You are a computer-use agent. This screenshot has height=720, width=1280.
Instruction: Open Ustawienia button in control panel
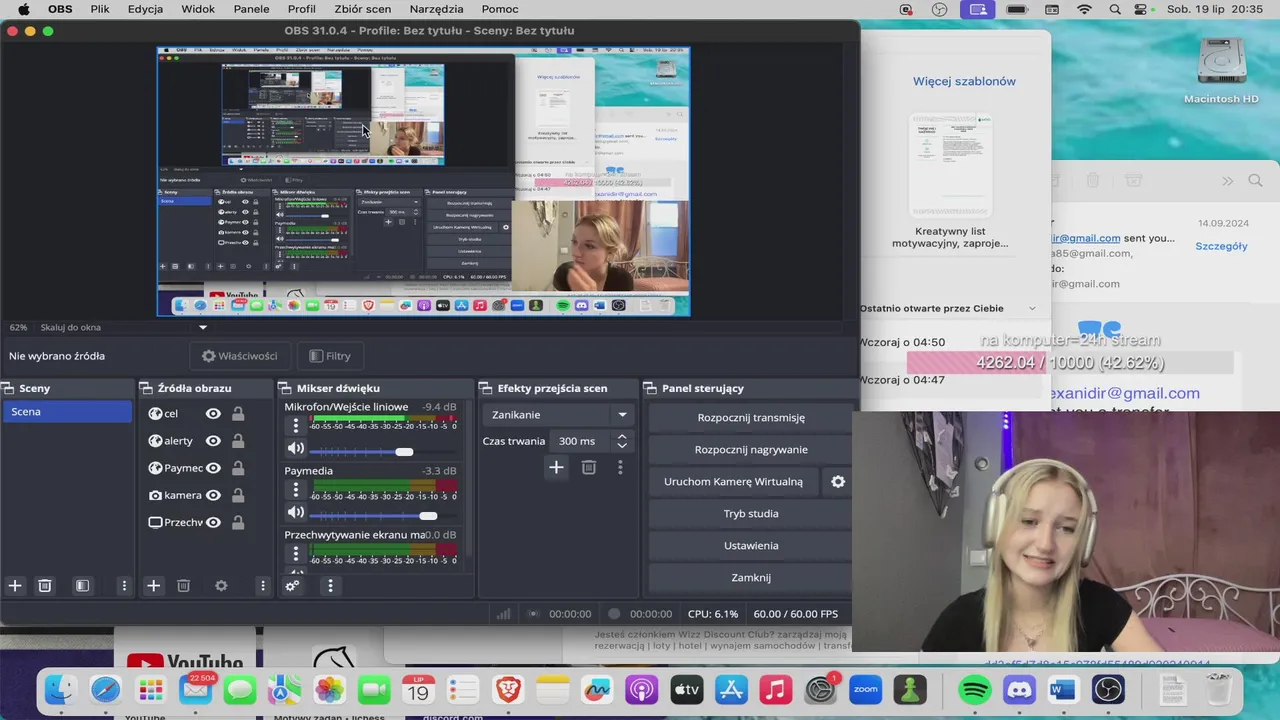(x=751, y=546)
